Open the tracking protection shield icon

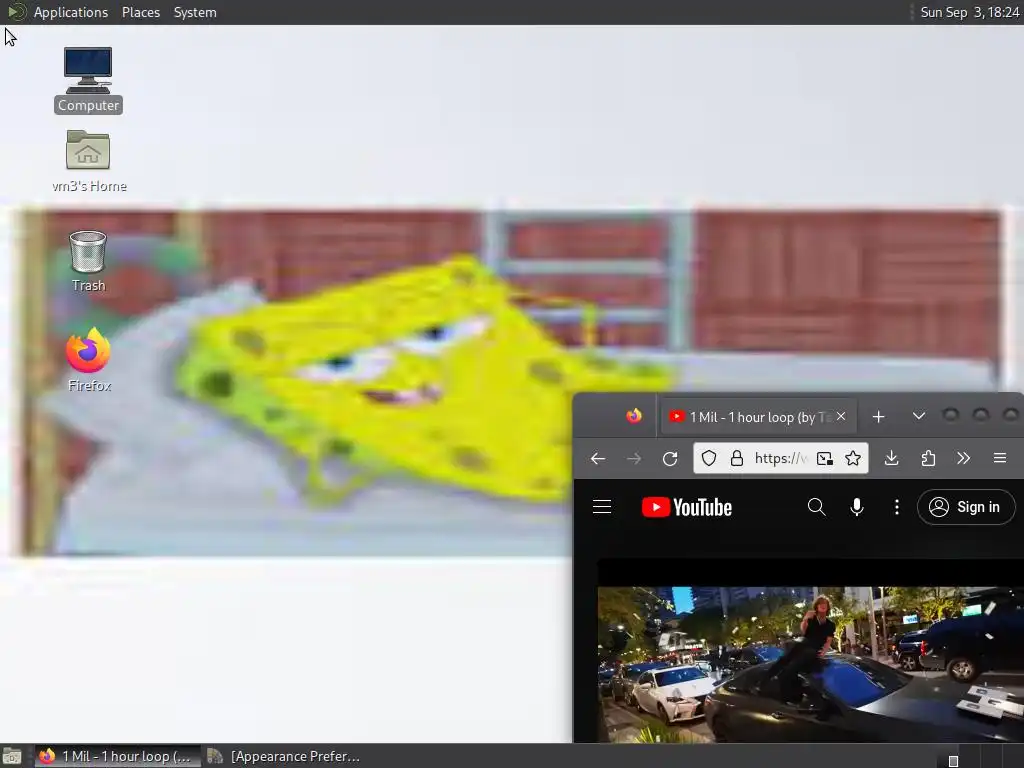click(709, 458)
